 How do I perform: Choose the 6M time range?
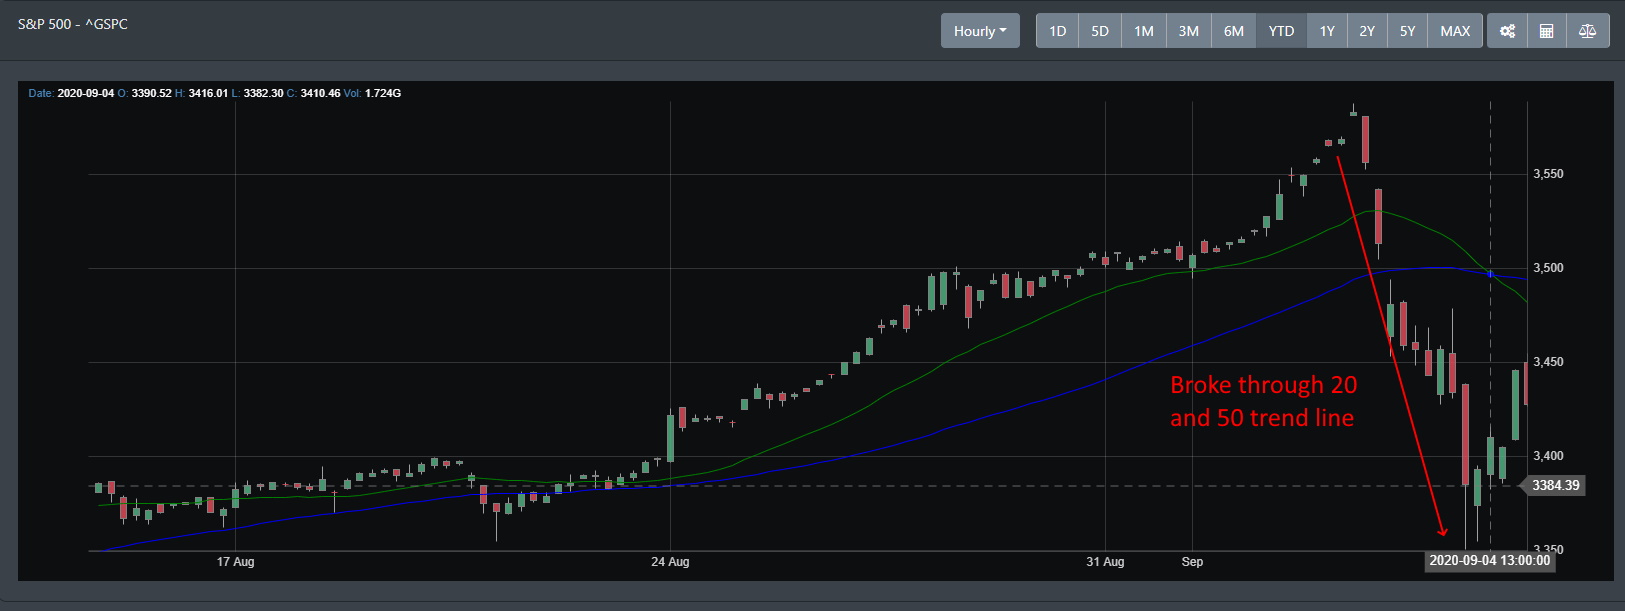(1234, 31)
